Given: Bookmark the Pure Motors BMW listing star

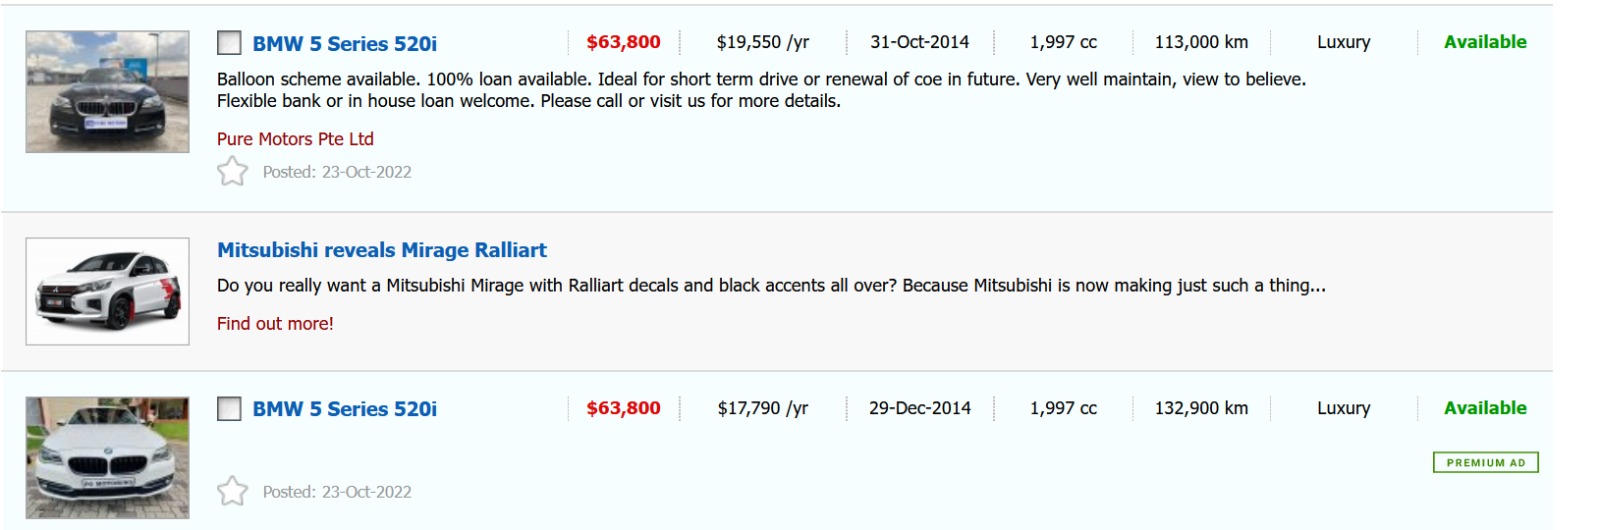Looking at the screenshot, I should pos(232,171).
